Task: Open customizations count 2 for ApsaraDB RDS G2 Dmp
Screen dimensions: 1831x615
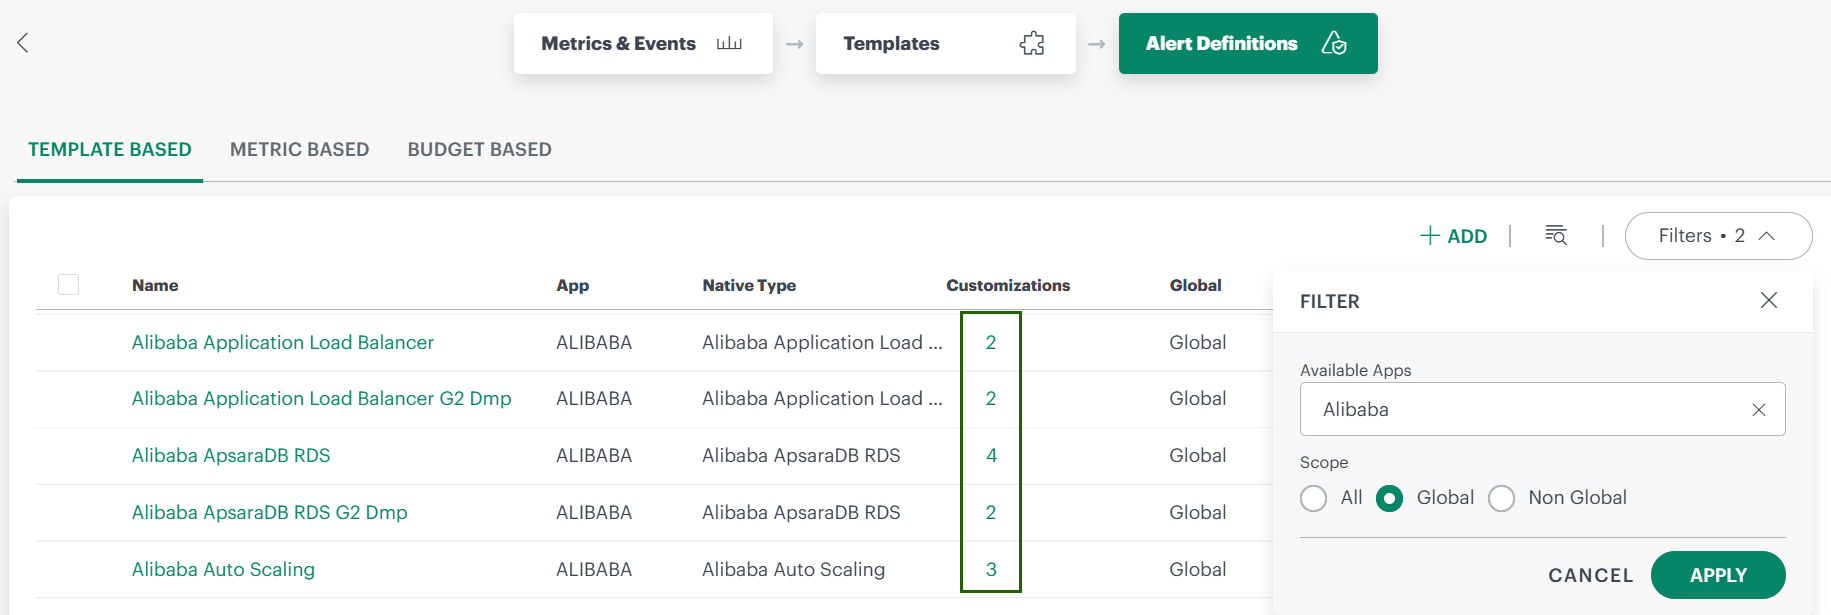Action: coord(991,512)
